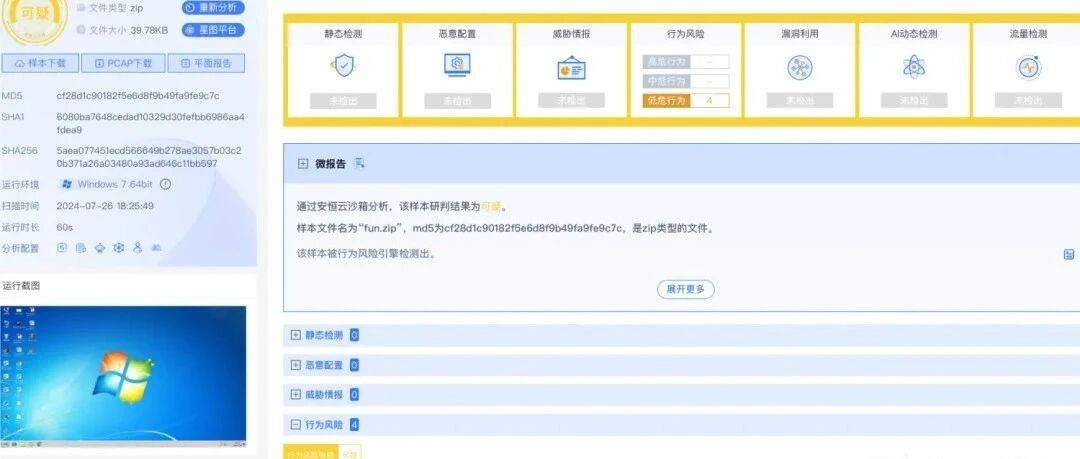The image size is (1080, 459).
Task: Click the 高危行为 count row
Action: click(x=685, y=61)
